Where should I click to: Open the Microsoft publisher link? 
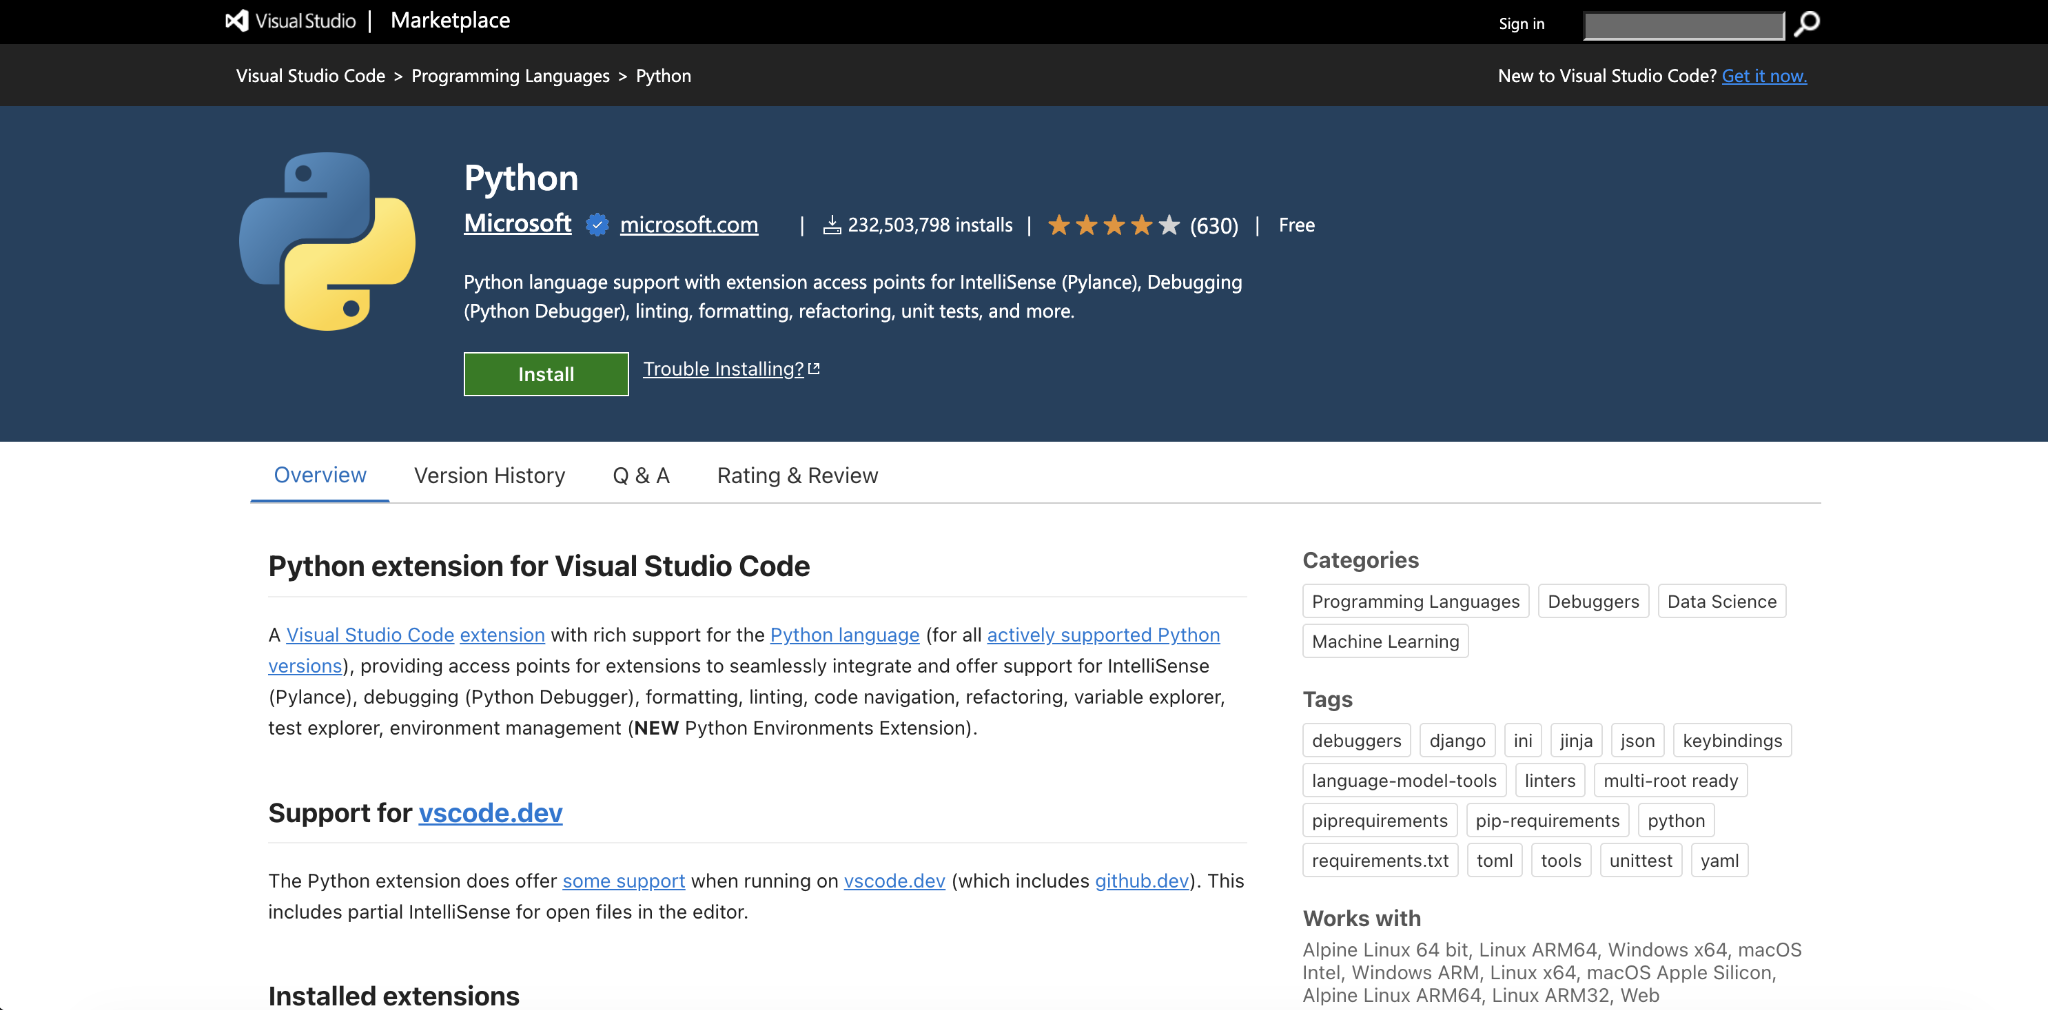518,224
